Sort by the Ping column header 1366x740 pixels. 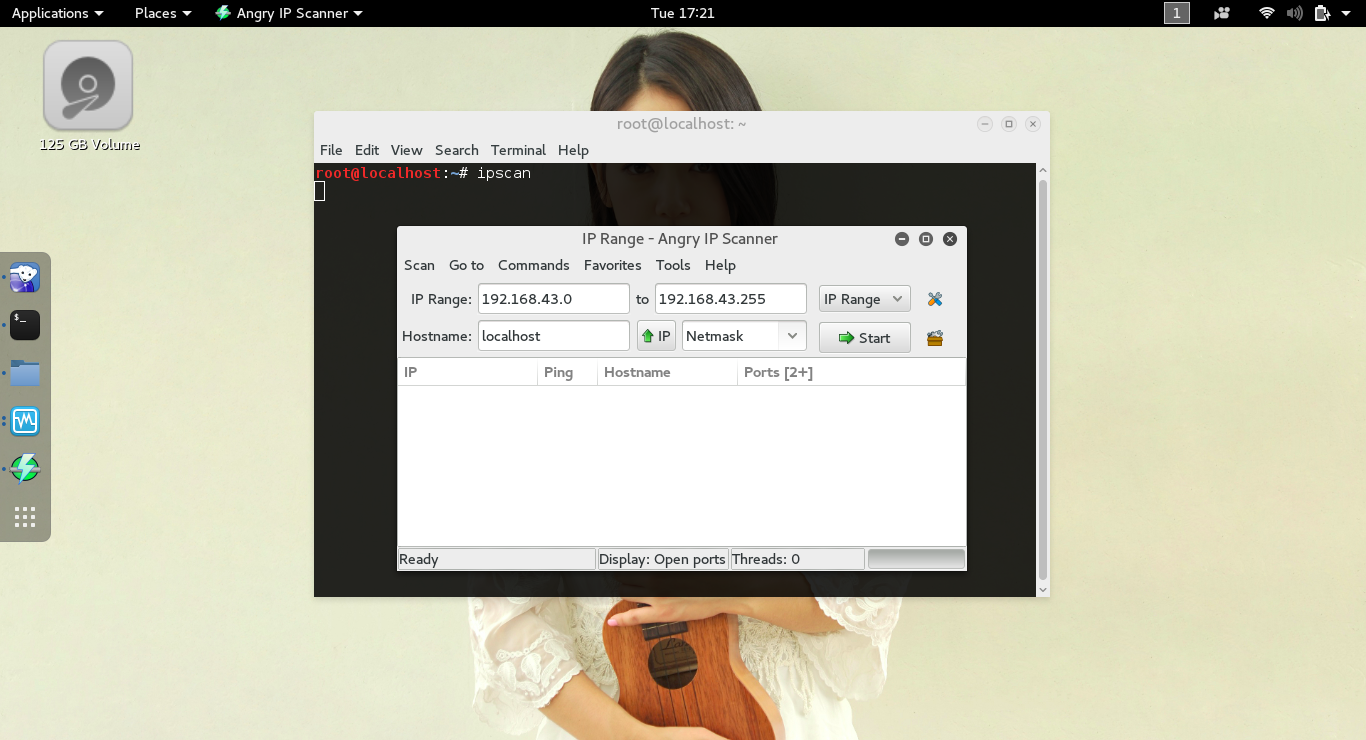coord(567,372)
